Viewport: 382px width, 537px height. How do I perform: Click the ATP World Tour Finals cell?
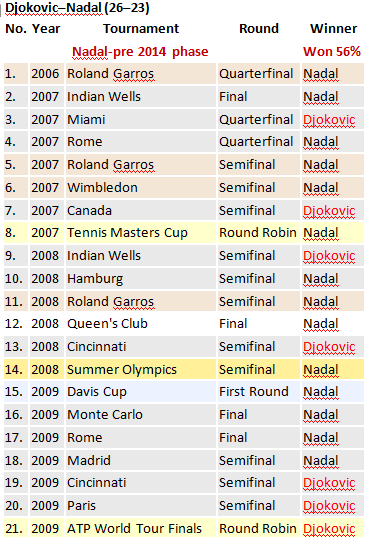(x=141, y=528)
